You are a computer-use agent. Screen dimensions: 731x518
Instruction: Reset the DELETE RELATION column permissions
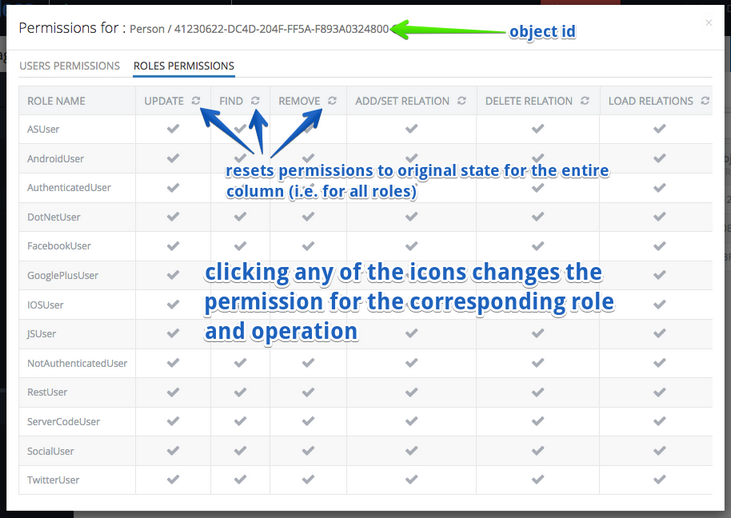[x=585, y=101]
